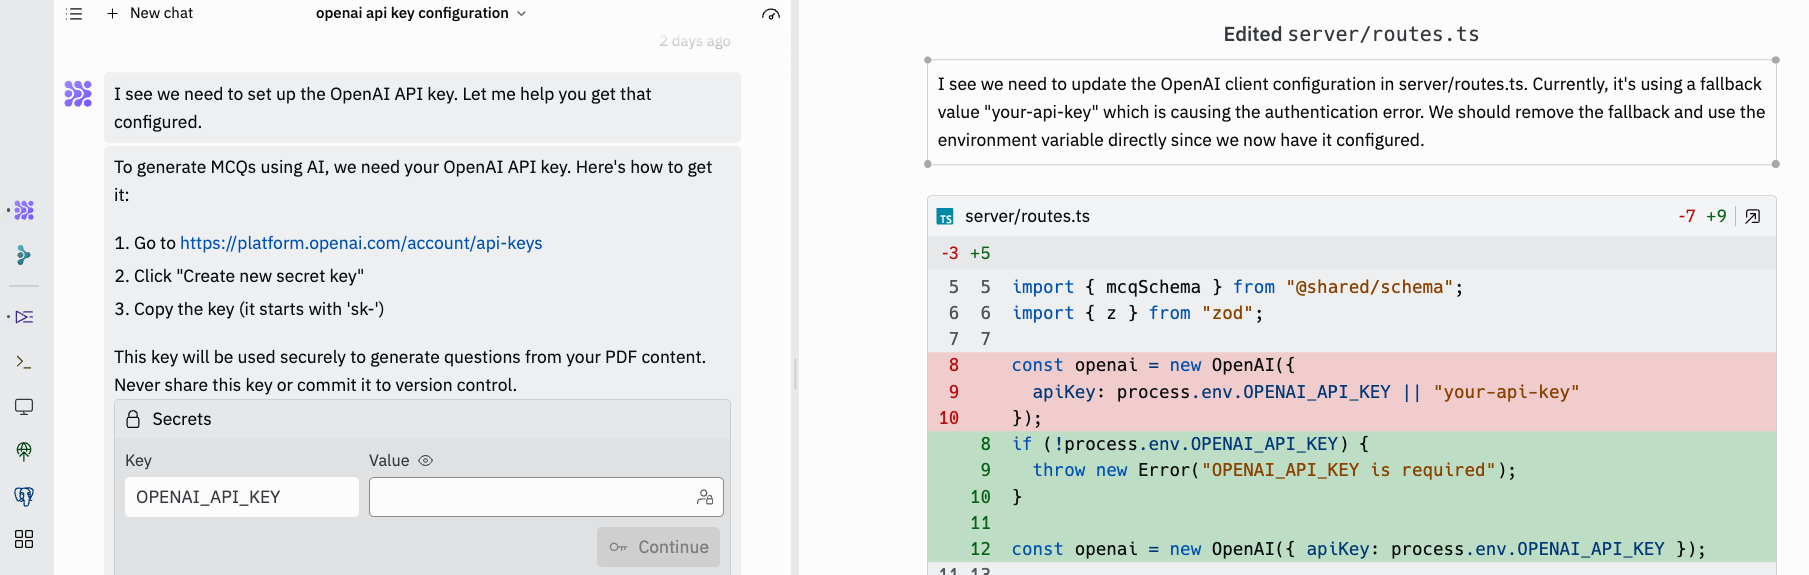1809x575 pixels.
Task: Start a New chat
Action: pyautogui.click(x=150, y=14)
